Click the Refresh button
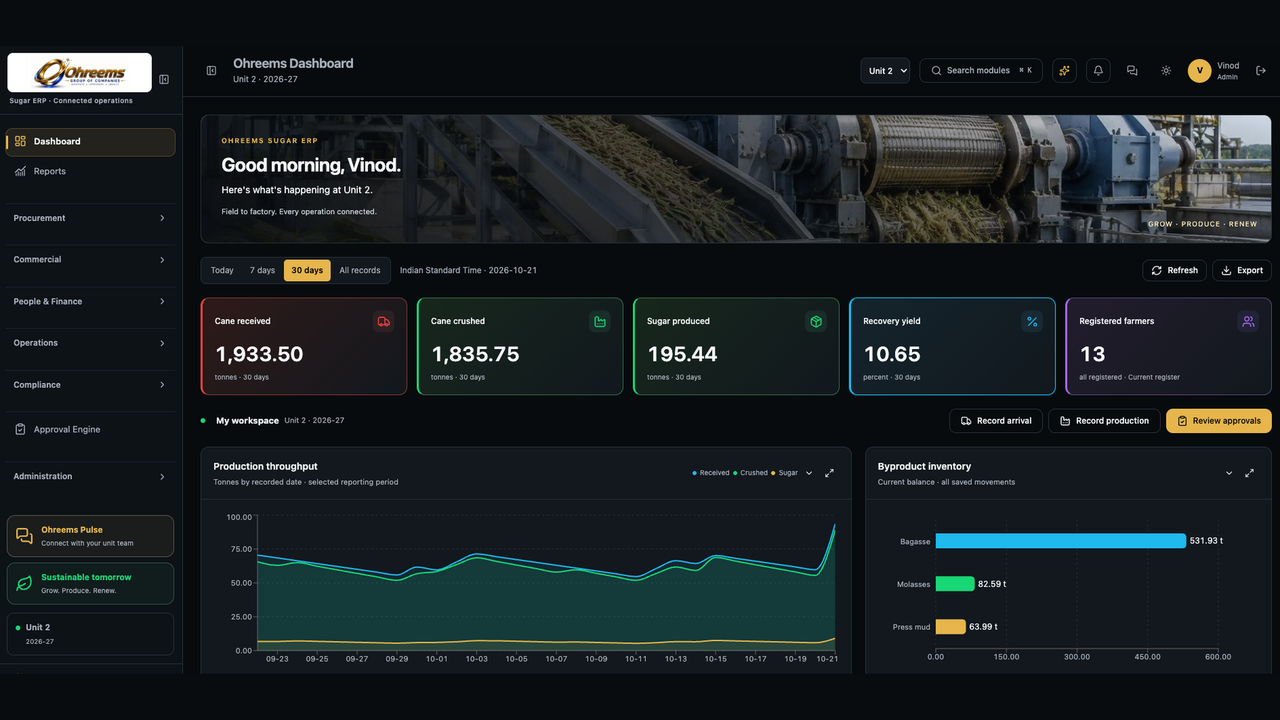 pyautogui.click(x=1174, y=271)
